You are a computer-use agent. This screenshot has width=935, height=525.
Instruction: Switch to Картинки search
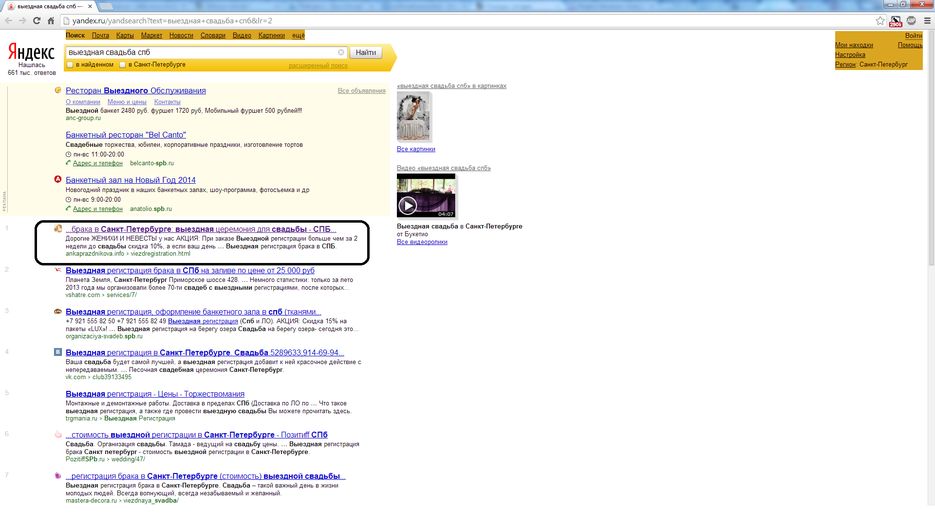coord(271,35)
